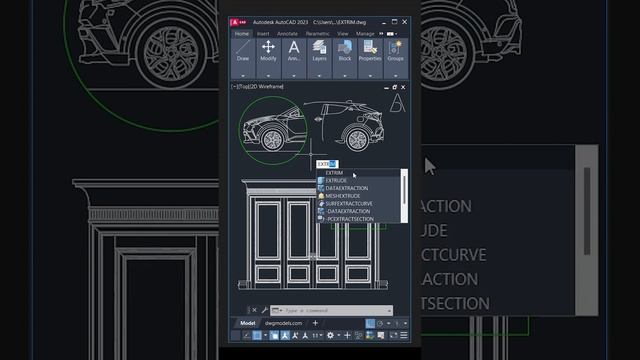Select -PCEXTRACTSECTION from the command suggestions

[358, 219]
